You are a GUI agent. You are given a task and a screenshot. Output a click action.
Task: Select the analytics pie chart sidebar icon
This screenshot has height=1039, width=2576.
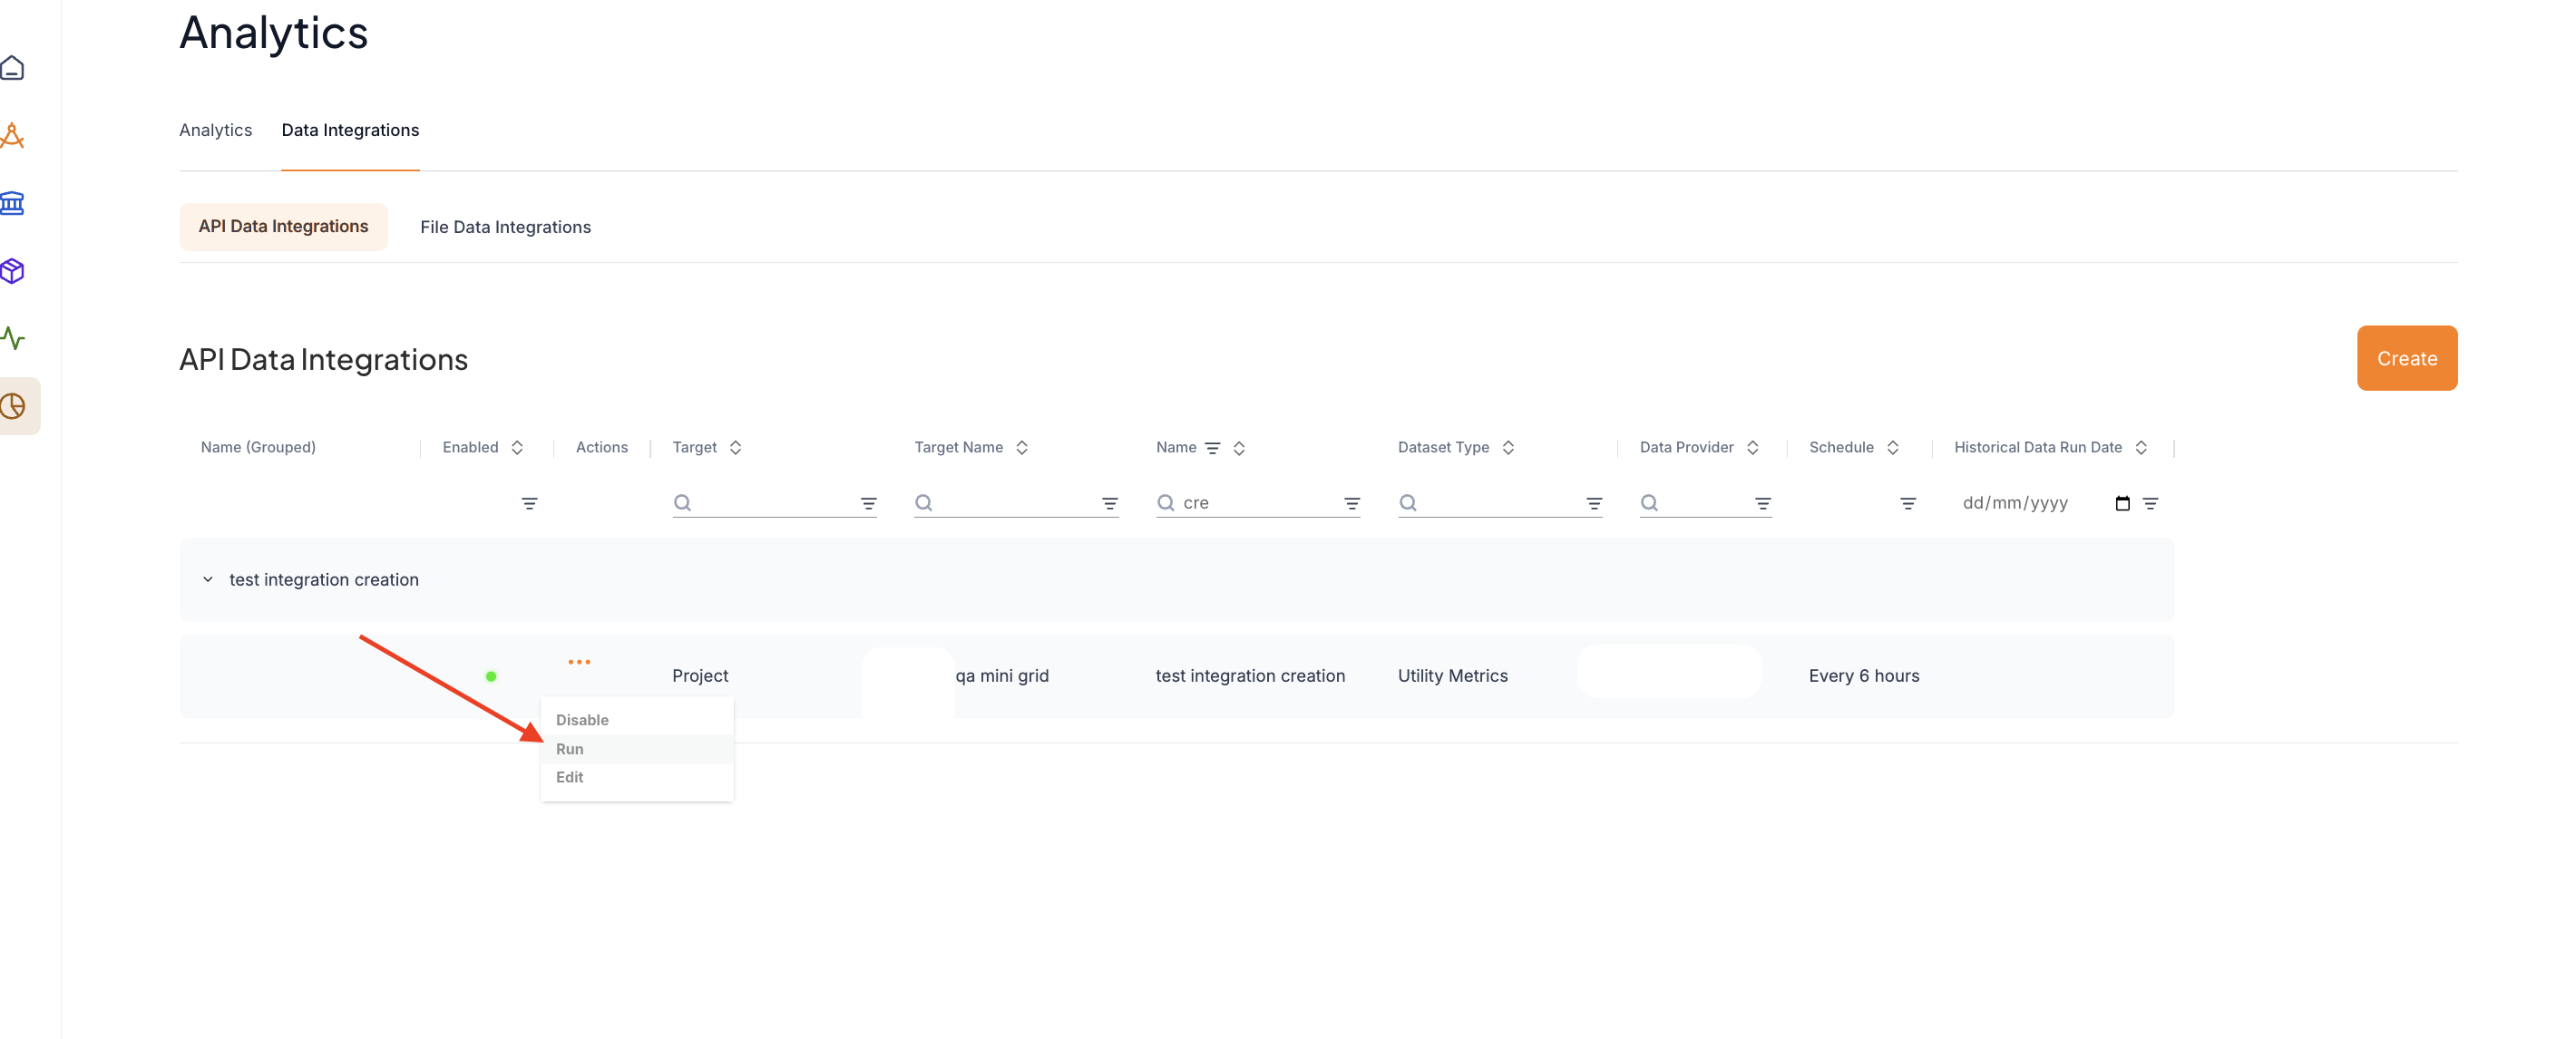point(13,406)
